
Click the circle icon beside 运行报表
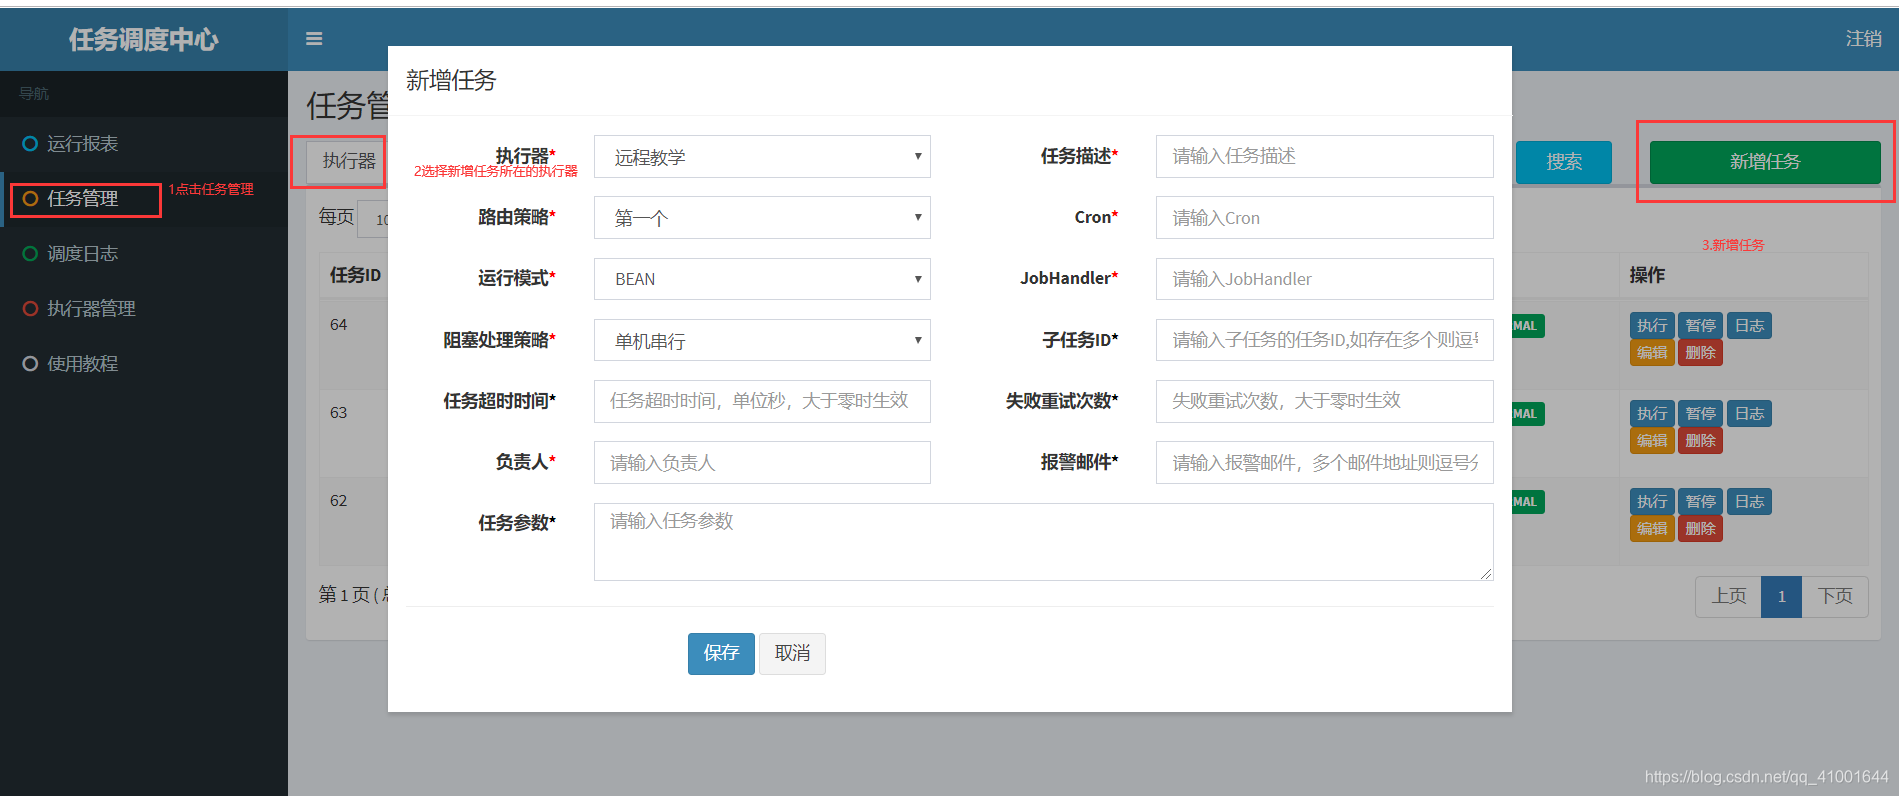tap(30, 144)
